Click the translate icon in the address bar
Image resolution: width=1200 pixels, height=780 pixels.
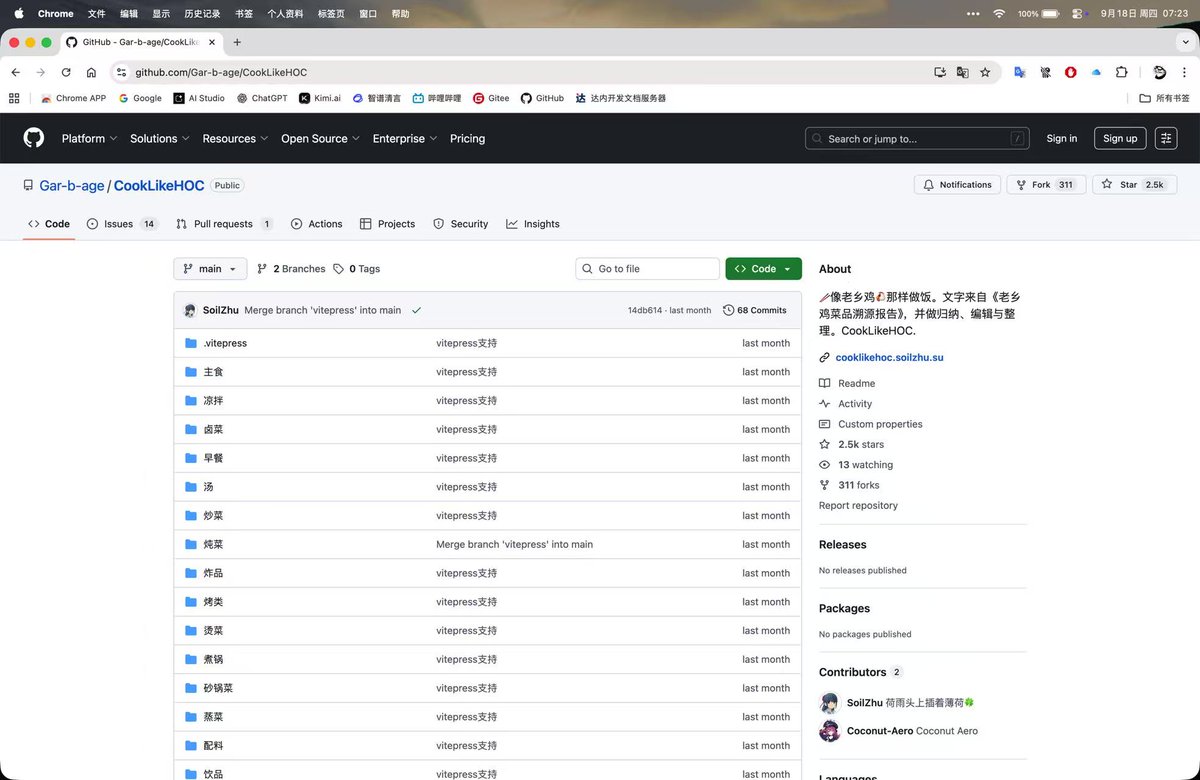[x=962, y=72]
